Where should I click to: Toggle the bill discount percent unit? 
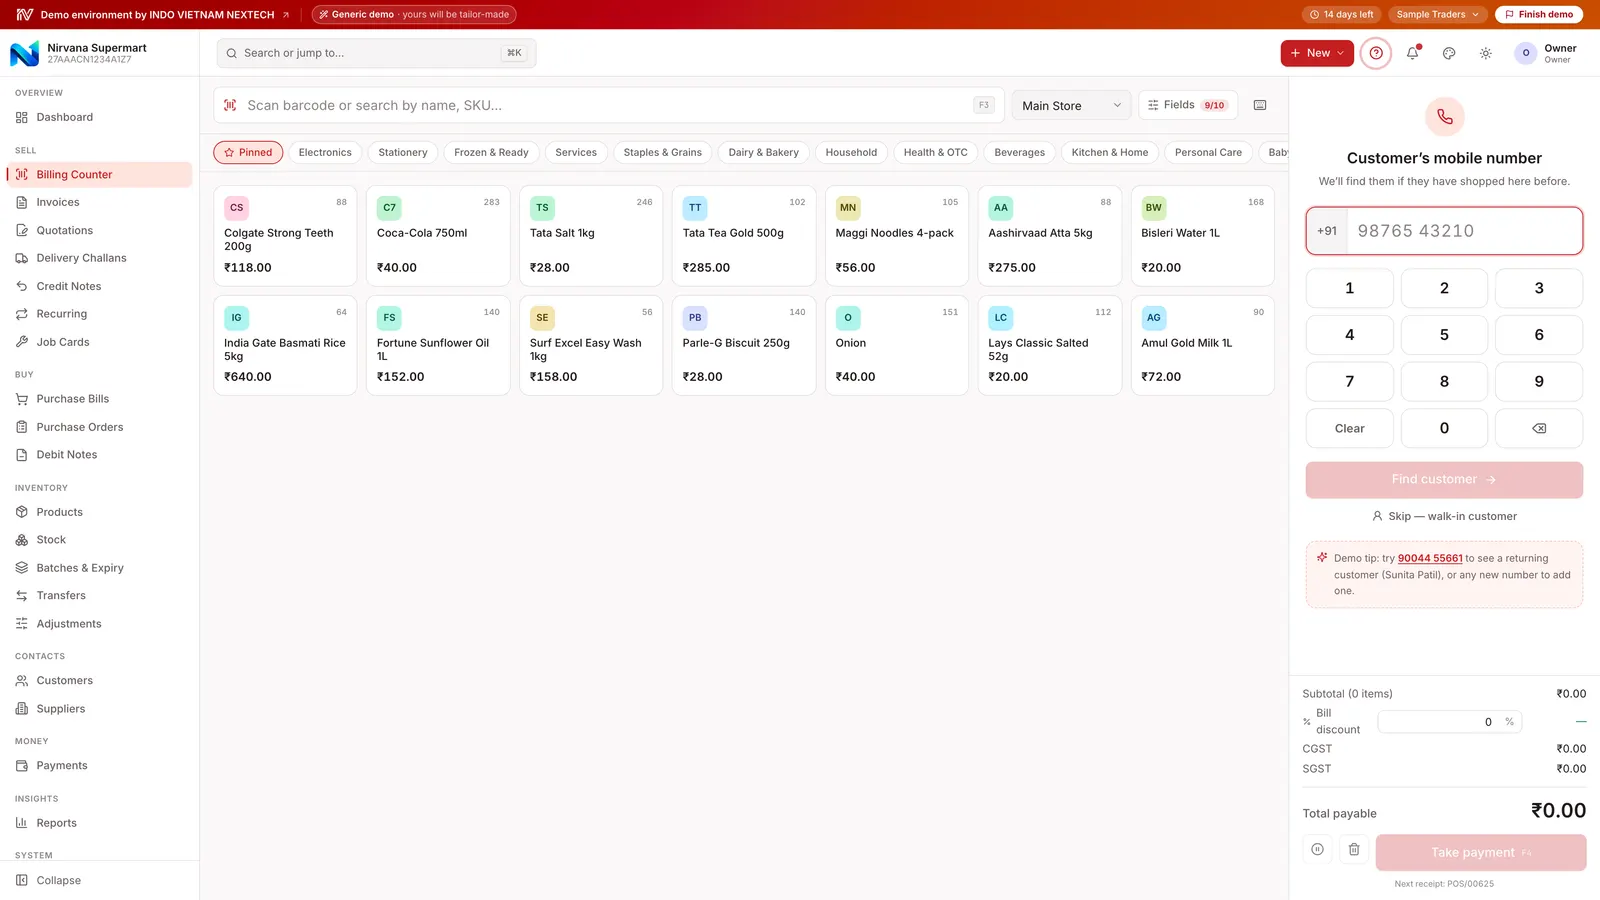click(x=1509, y=722)
